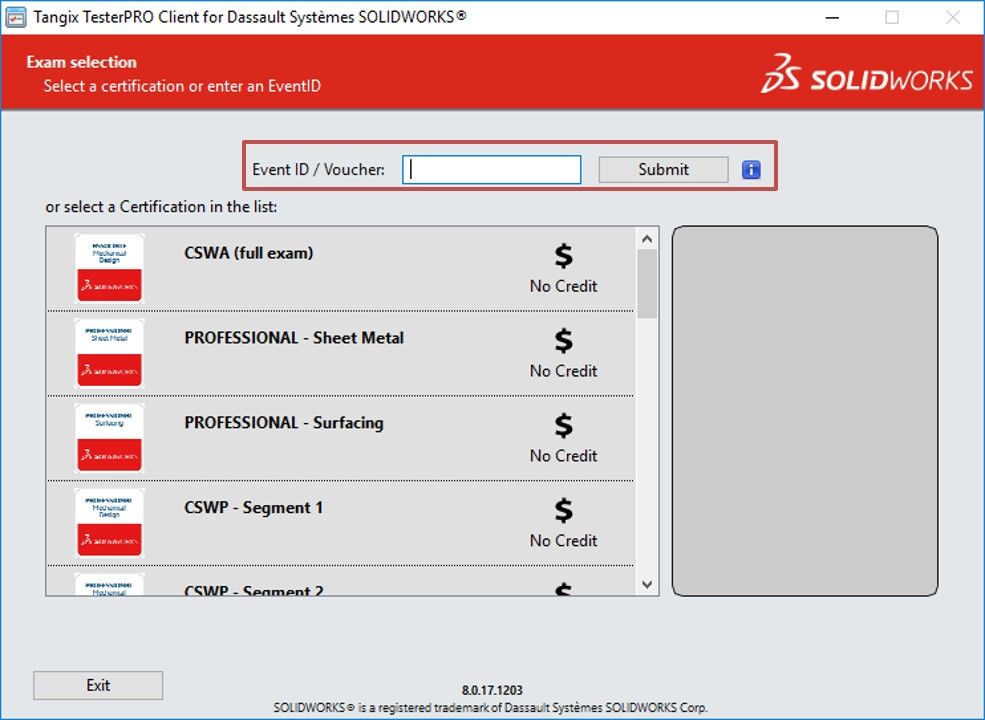This screenshot has width=985, height=720.
Task: Click the CSWP Segment 1 badge icon
Action: point(108,523)
